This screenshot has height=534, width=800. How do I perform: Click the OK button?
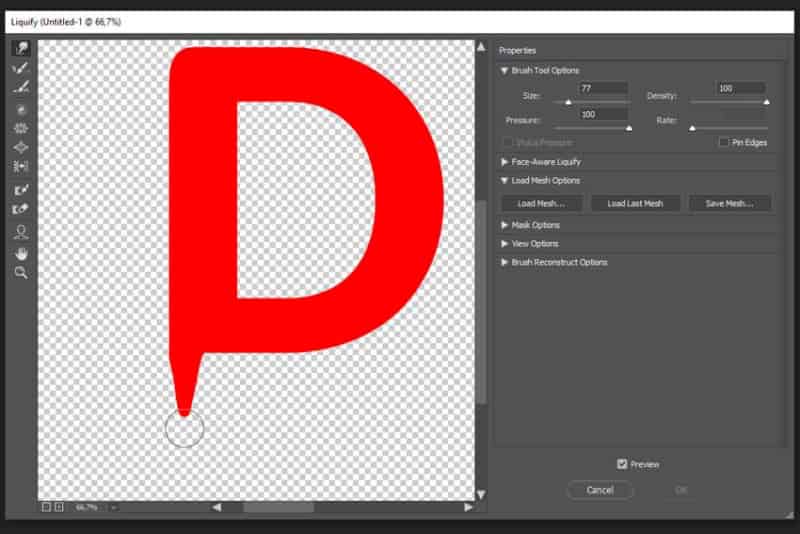(681, 490)
